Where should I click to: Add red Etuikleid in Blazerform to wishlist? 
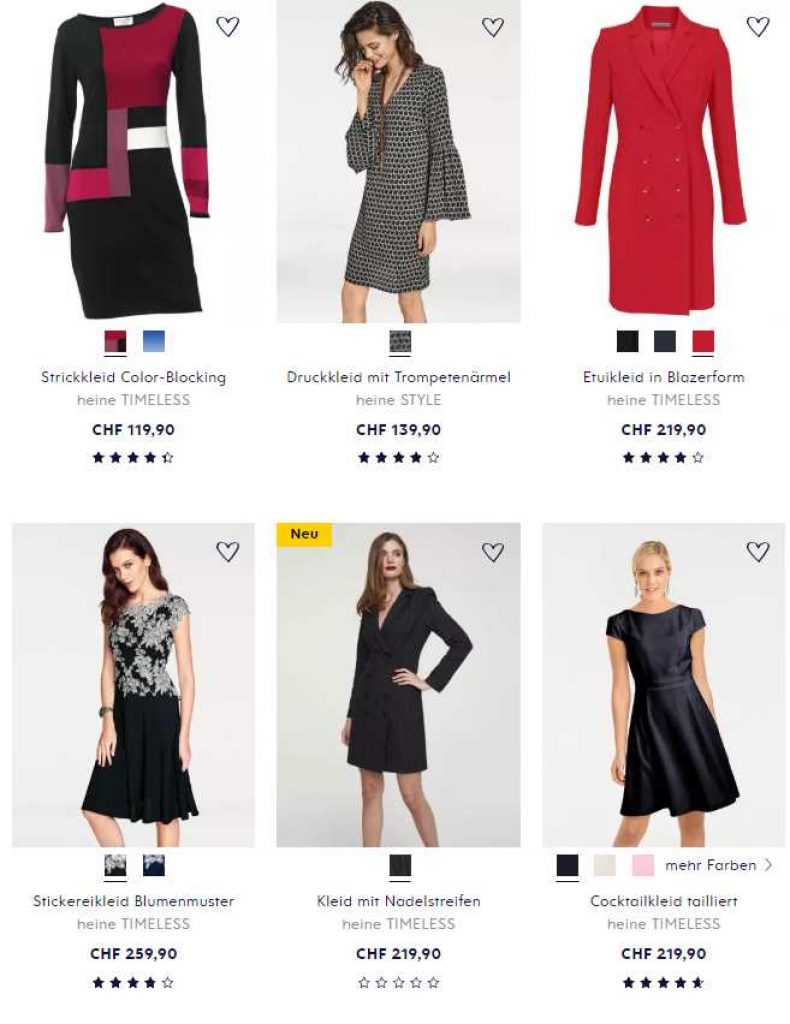point(758,27)
